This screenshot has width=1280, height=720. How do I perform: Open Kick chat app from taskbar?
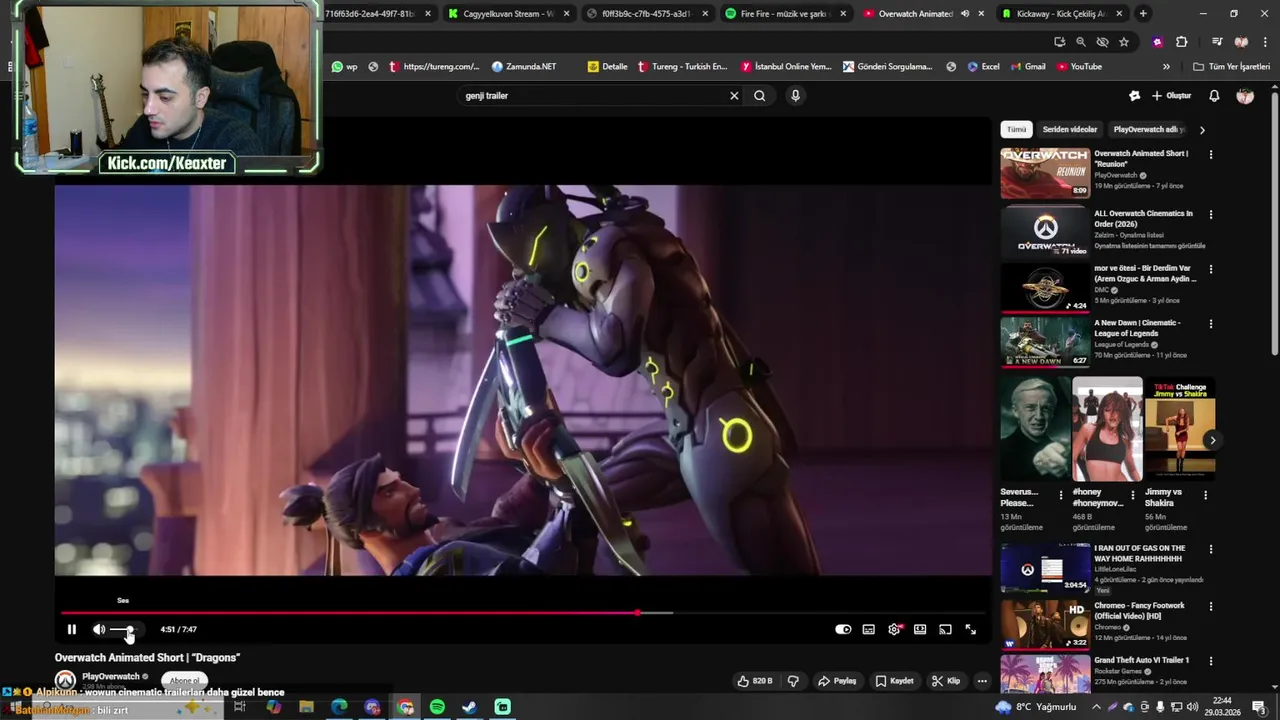click(502, 707)
